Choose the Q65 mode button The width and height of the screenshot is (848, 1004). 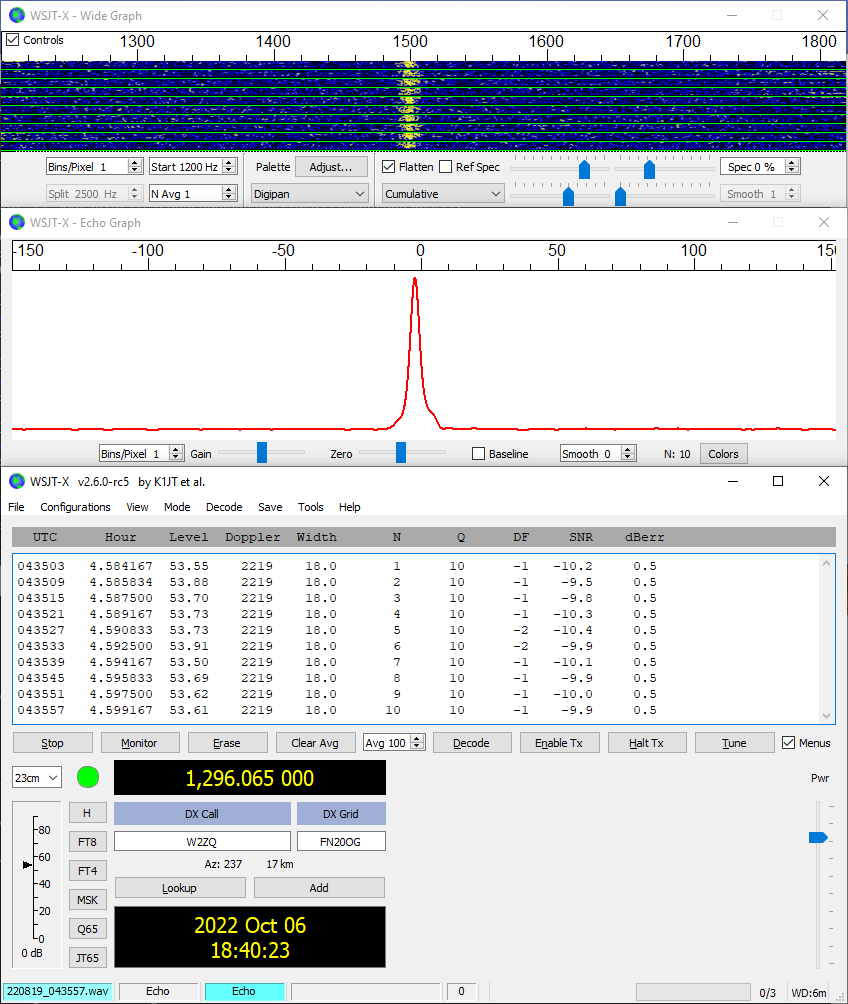point(87,929)
